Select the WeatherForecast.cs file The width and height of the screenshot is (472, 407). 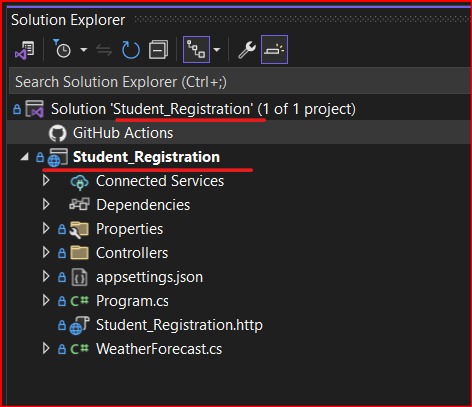coord(159,349)
